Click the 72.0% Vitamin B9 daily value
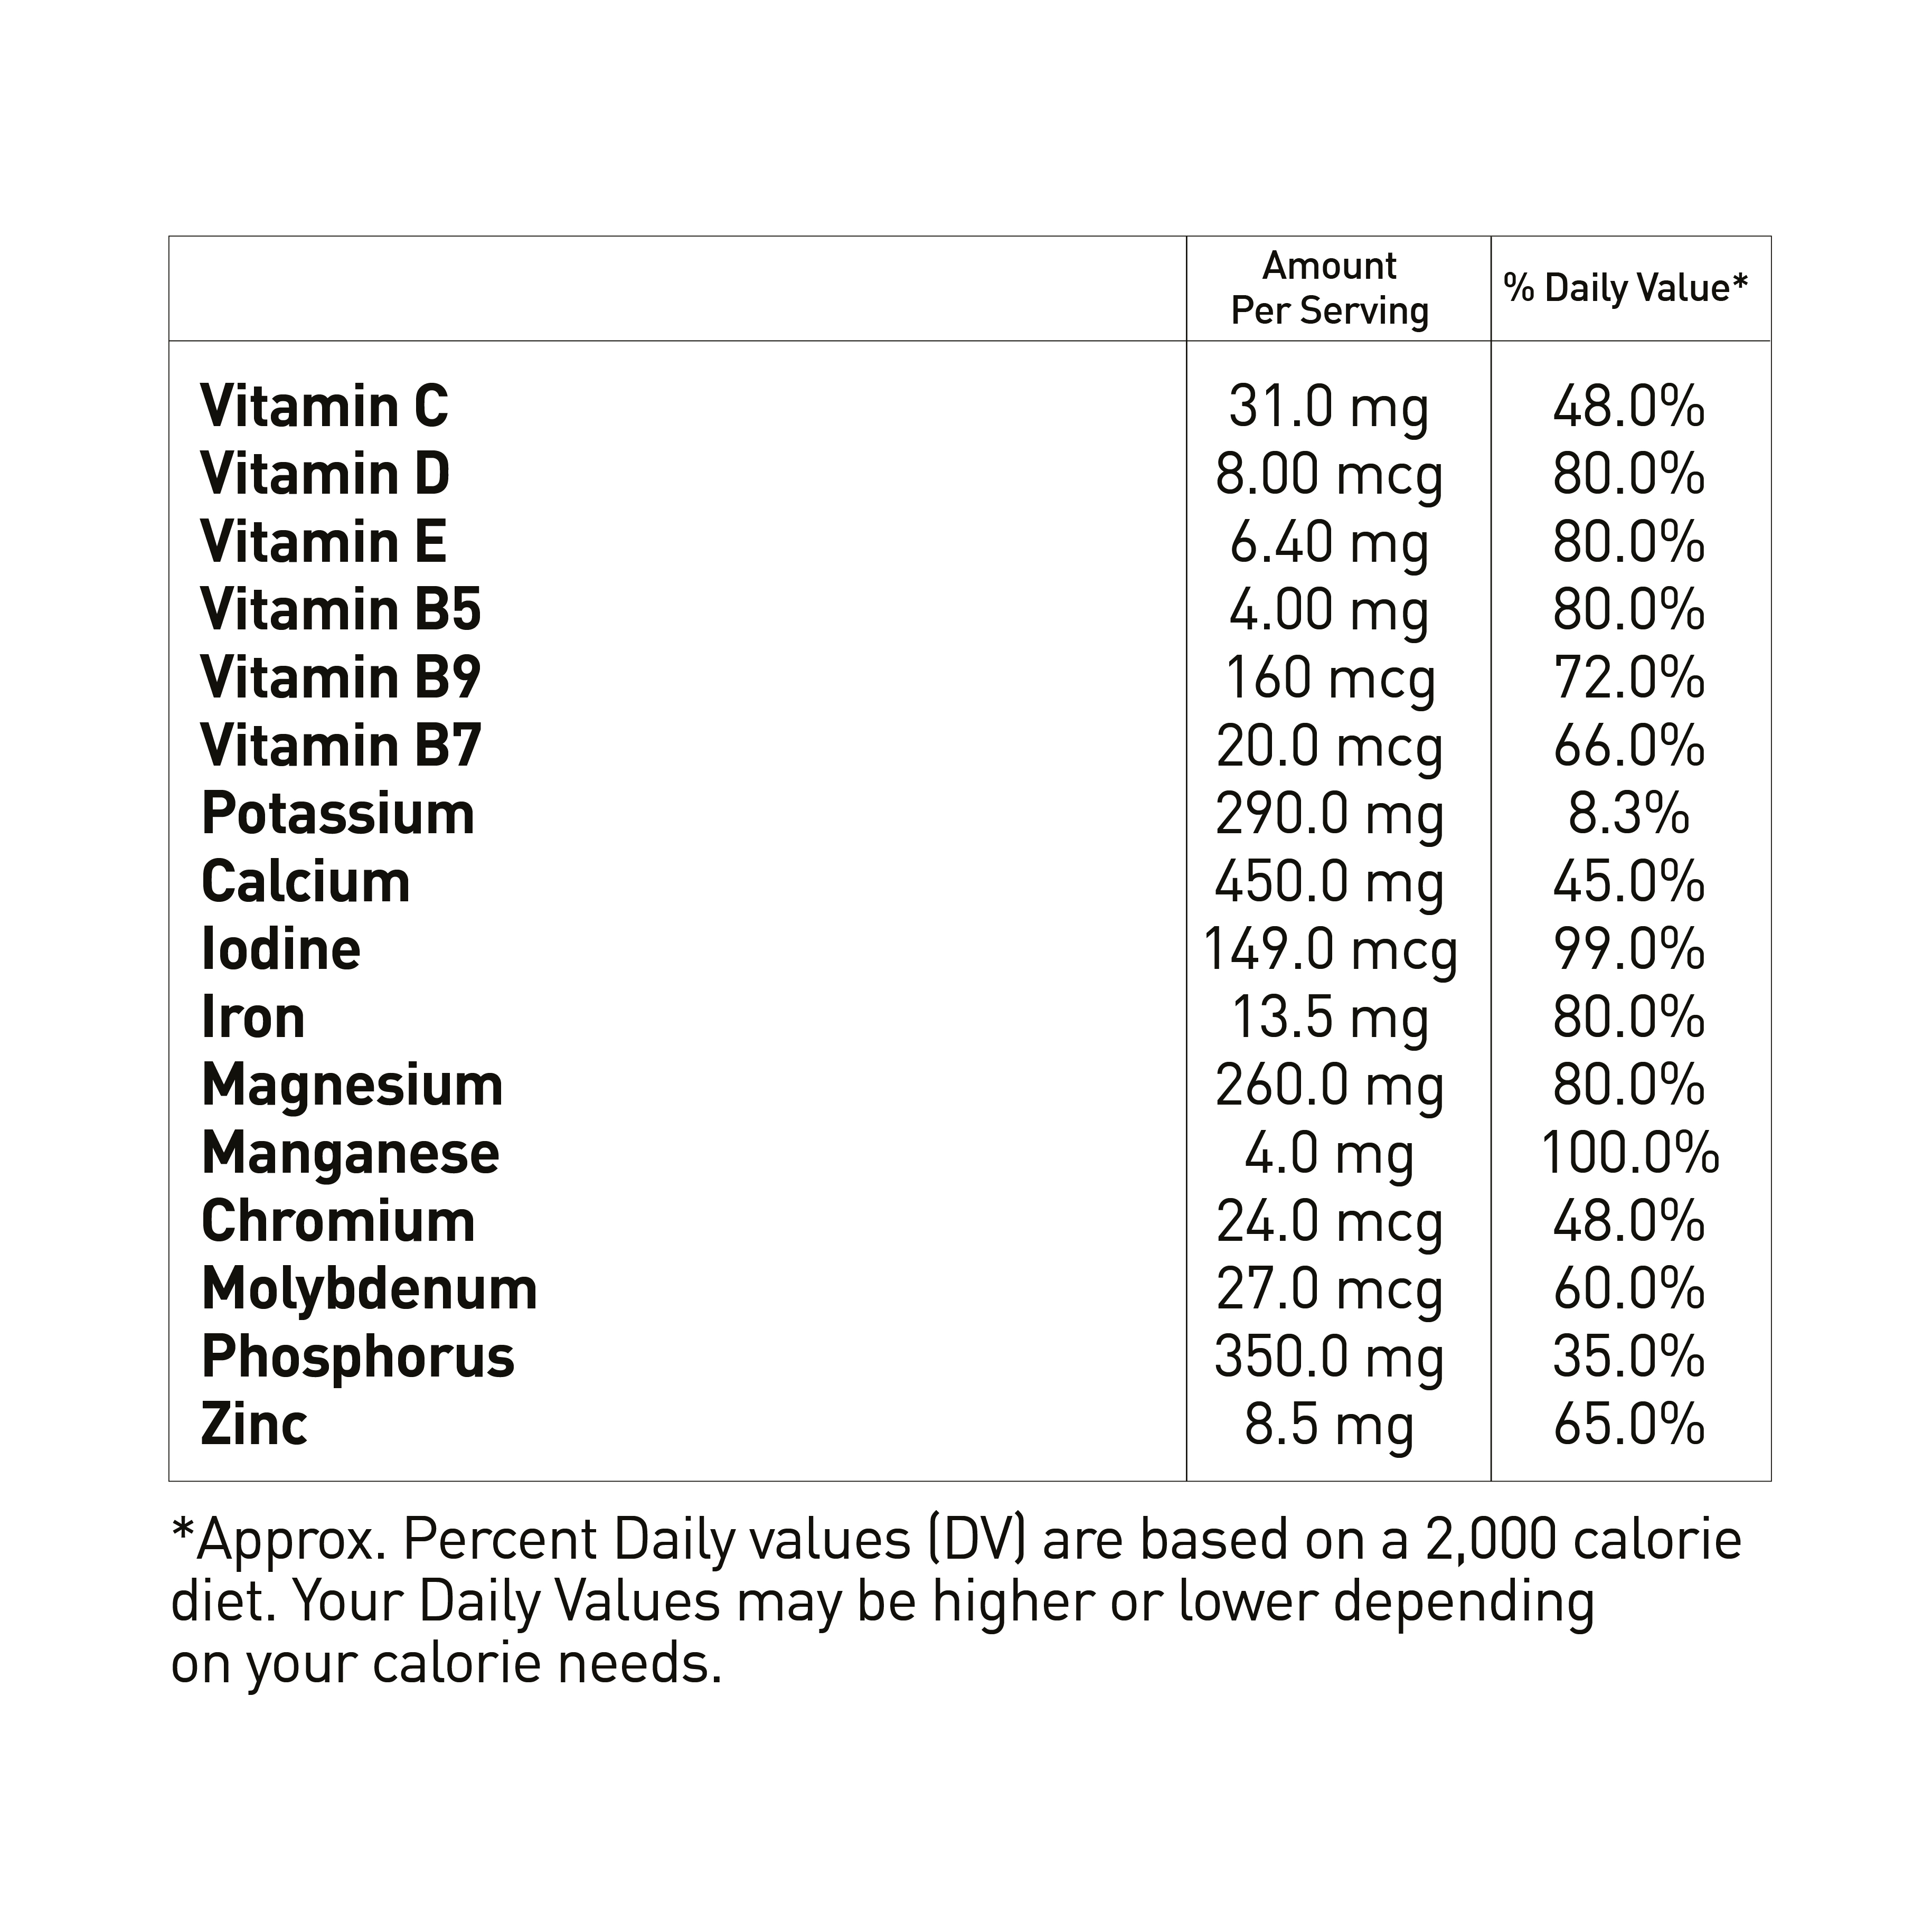The image size is (1932, 1932). click(1629, 678)
